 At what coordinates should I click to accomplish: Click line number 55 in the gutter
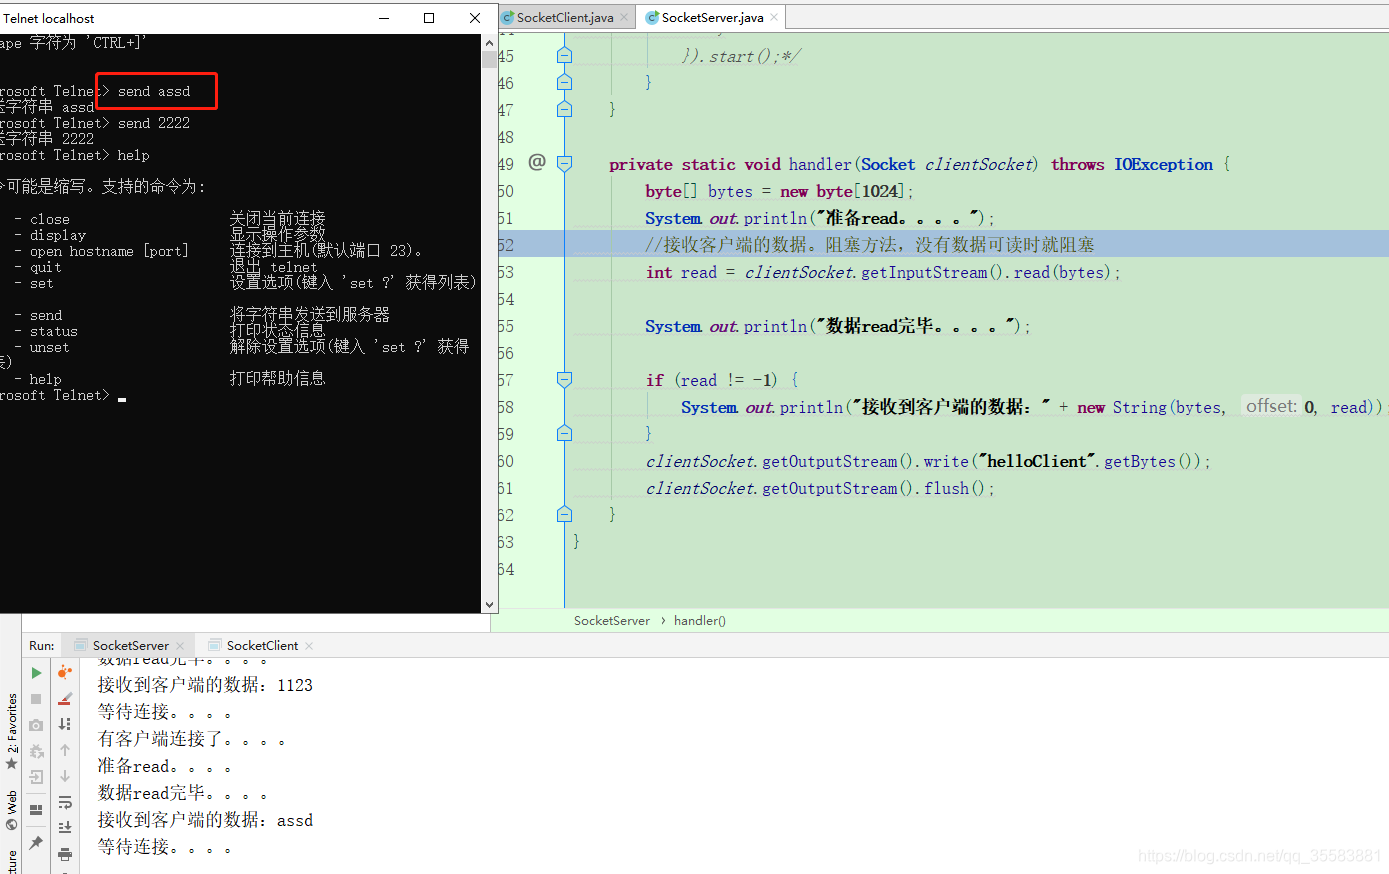pos(506,326)
